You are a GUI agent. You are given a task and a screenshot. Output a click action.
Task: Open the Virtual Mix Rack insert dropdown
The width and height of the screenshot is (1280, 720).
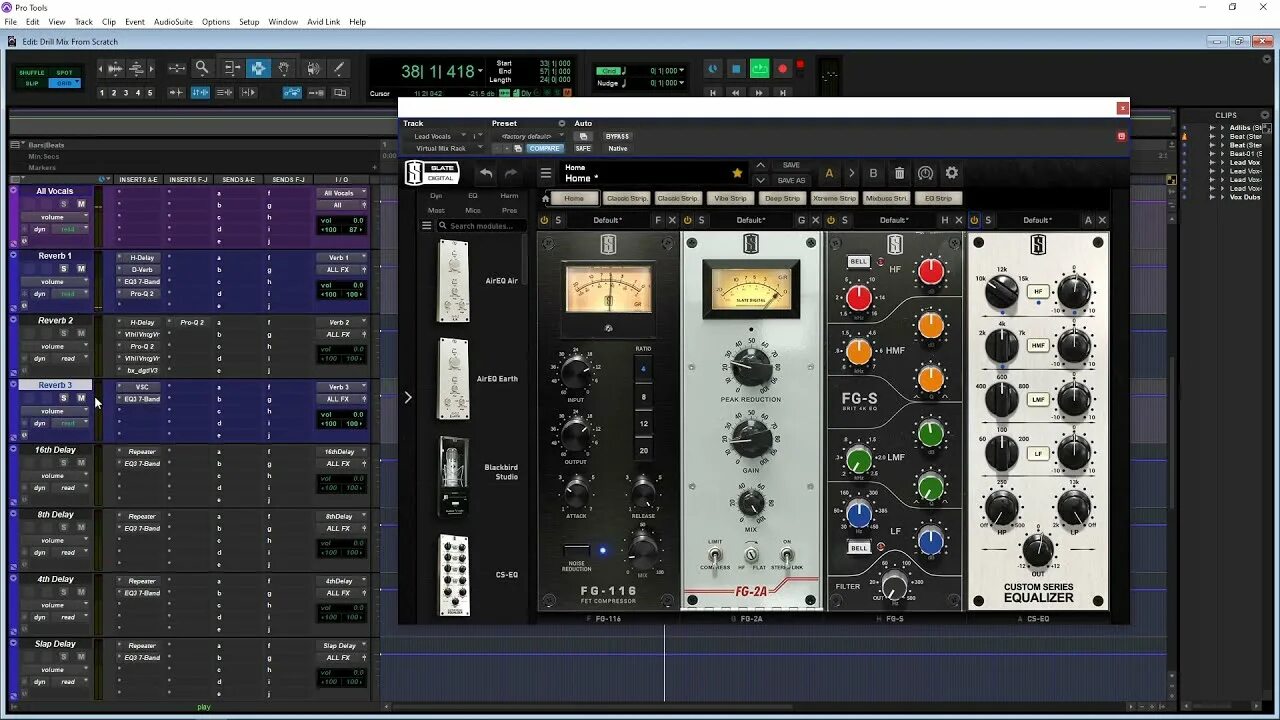(x=445, y=148)
